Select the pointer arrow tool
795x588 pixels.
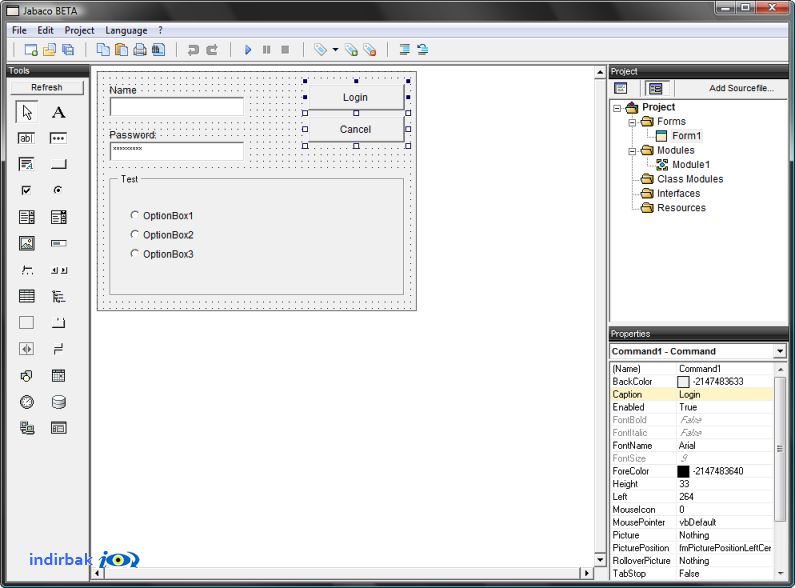tap(26, 112)
